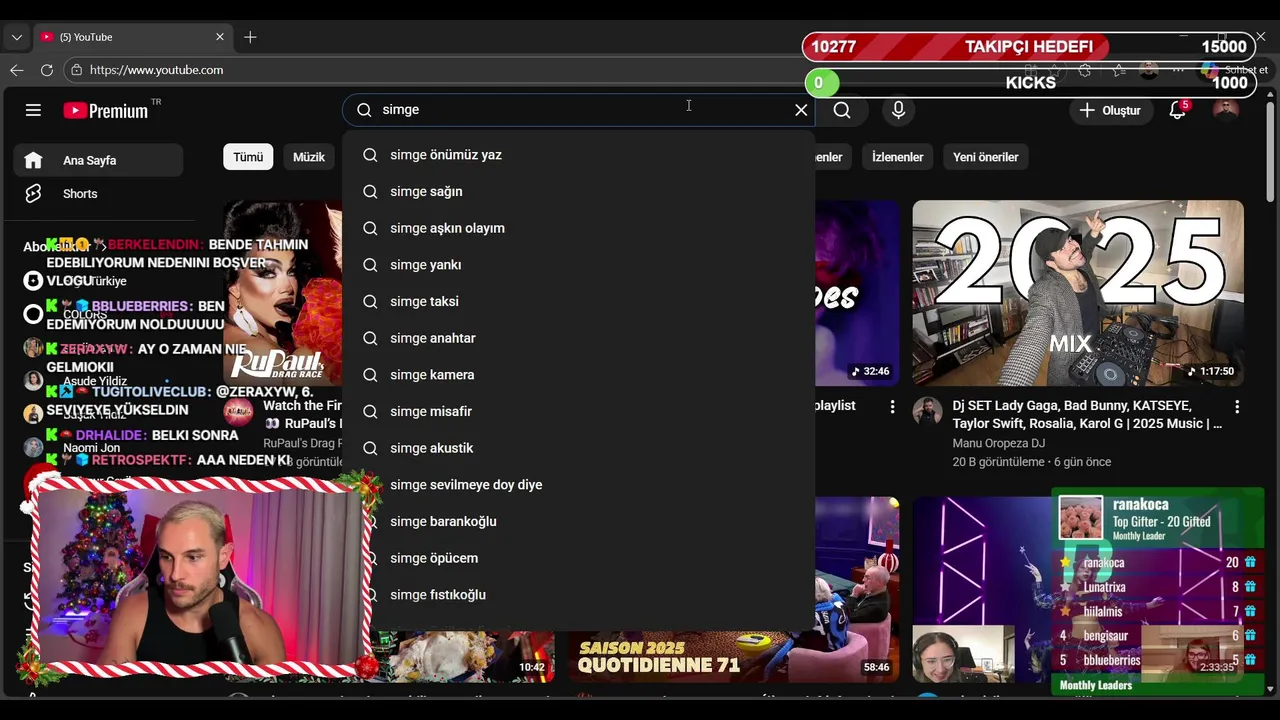The image size is (1280, 720).
Task: Choose suggestion simge anahtar
Action: [x=578, y=338]
